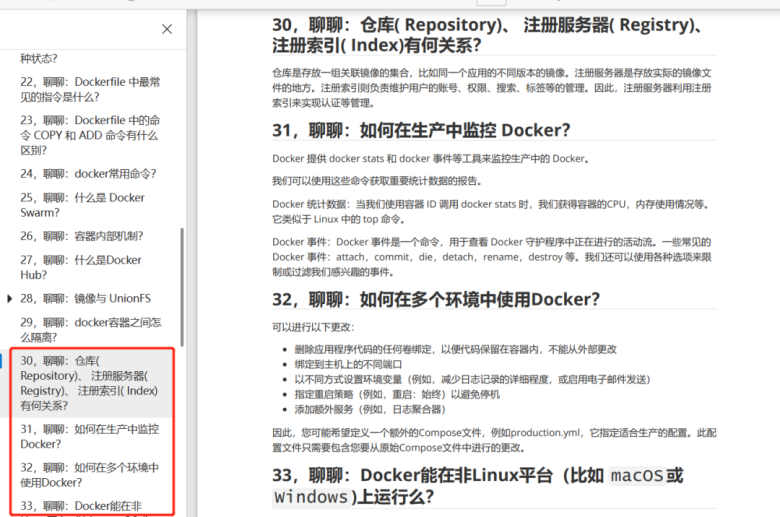The image size is (780, 517).
Task: Click paragraph beginning Docker 统计数据
Action: [x=490, y=211]
